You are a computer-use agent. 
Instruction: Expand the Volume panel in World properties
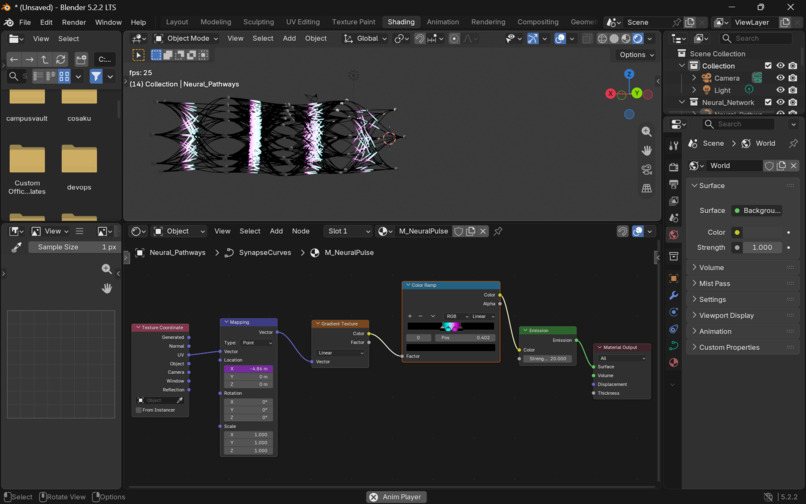[x=711, y=267]
